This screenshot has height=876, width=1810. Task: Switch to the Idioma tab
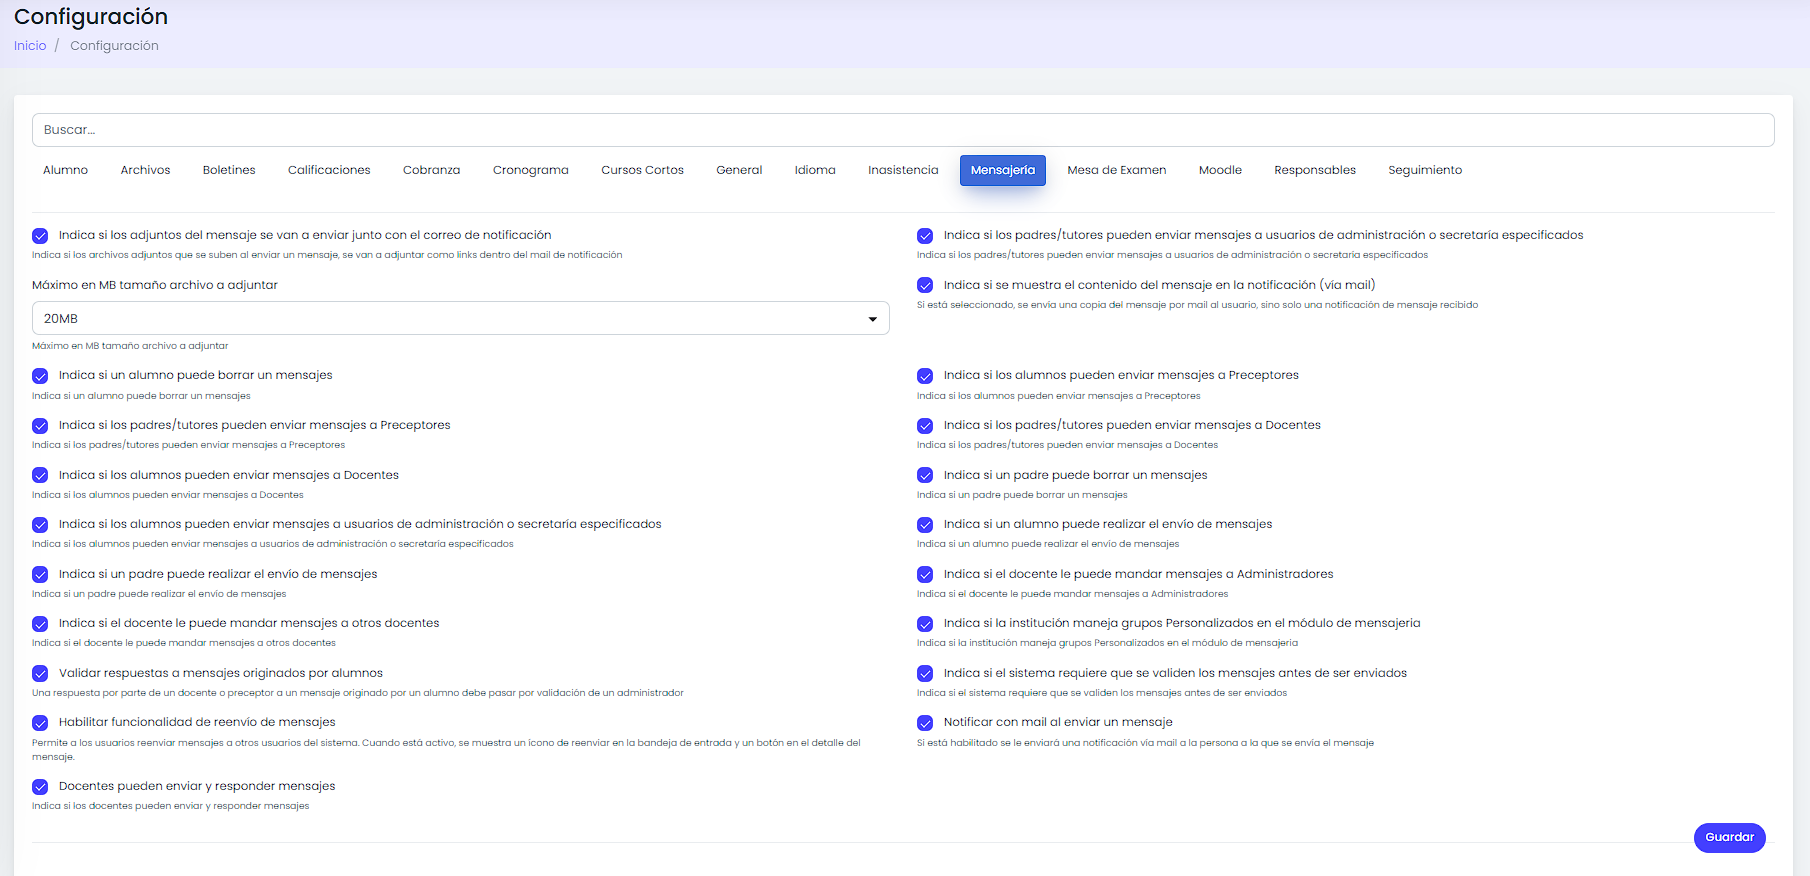tap(815, 170)
